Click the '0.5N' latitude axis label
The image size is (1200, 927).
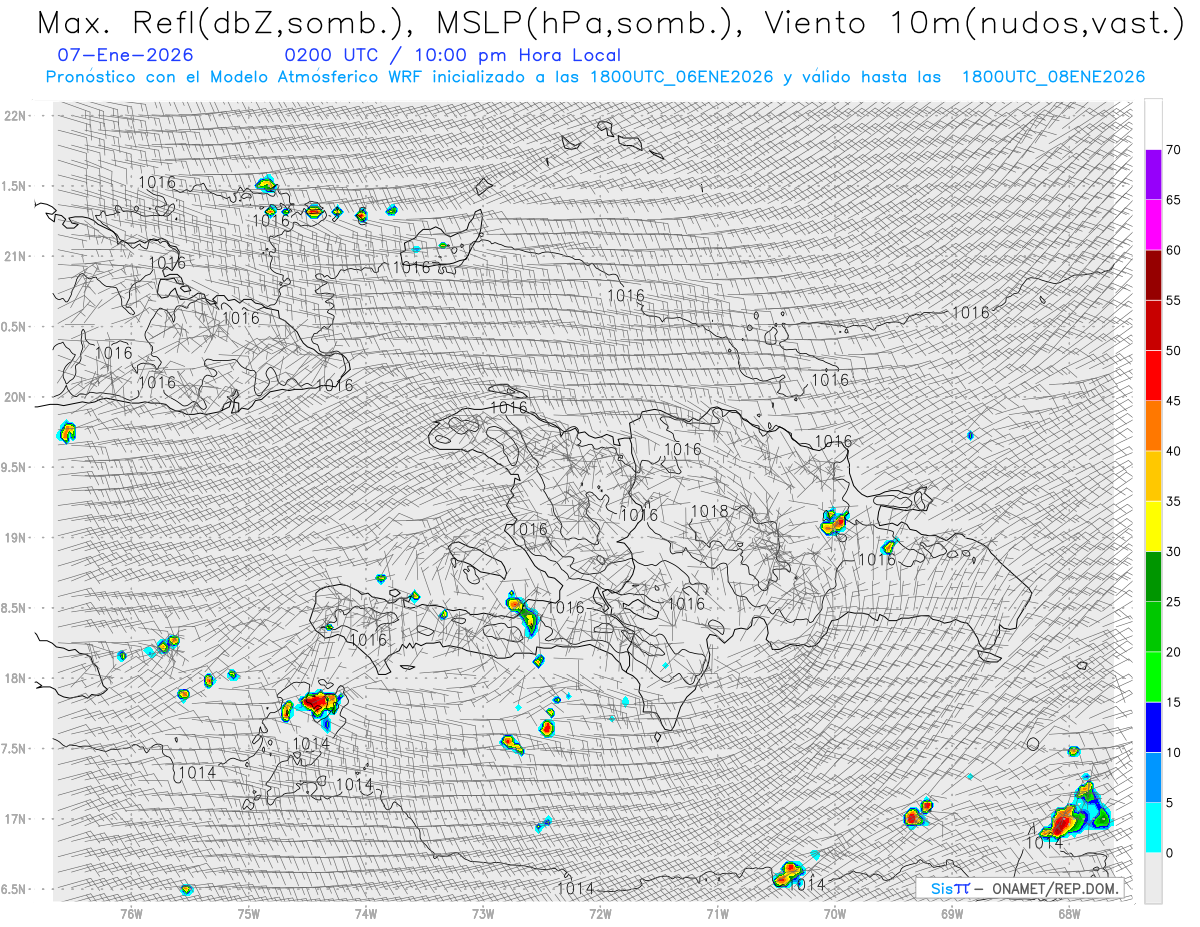click(x=13, y=327)
